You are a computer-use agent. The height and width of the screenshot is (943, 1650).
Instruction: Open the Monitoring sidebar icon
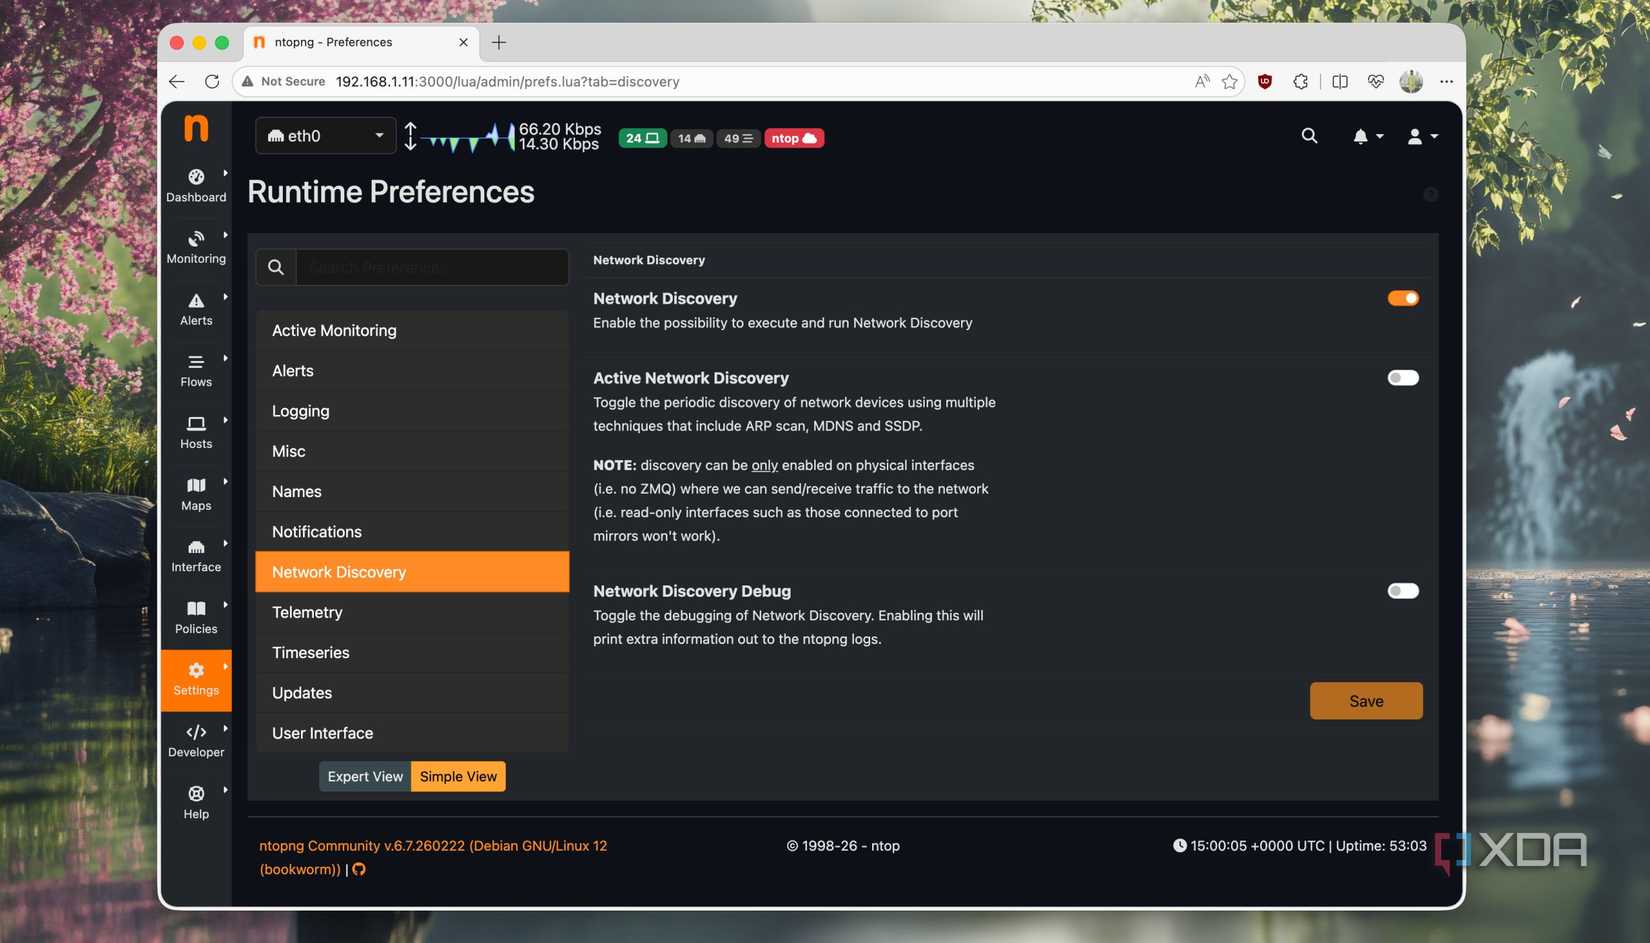(196, 238)
